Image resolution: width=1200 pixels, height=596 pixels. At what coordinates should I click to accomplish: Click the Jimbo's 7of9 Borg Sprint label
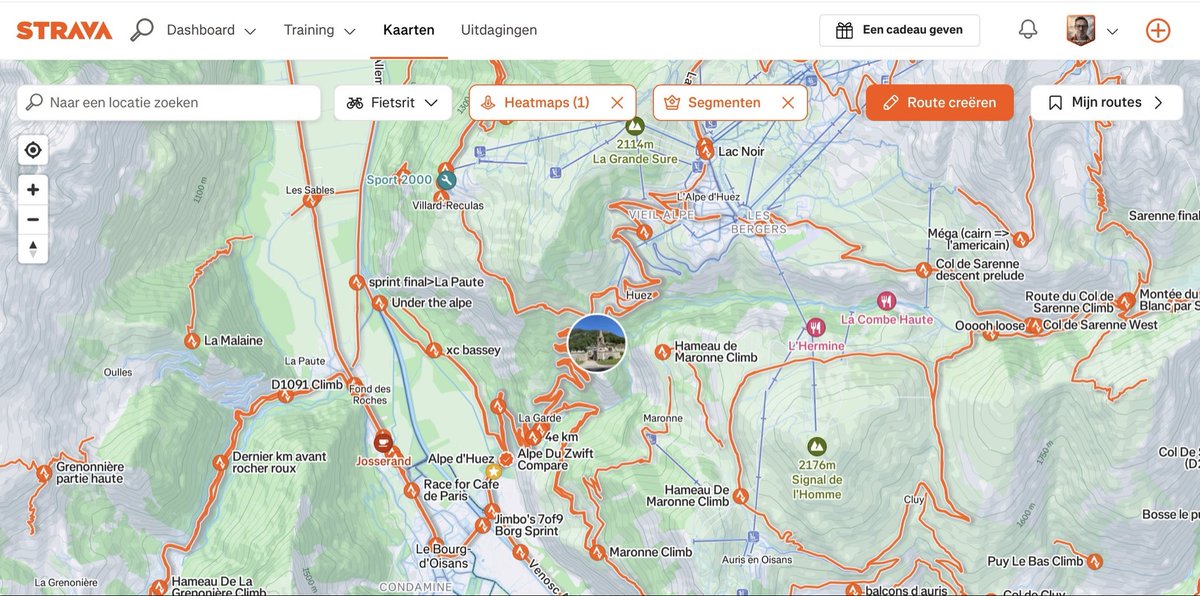click(529, 525)
